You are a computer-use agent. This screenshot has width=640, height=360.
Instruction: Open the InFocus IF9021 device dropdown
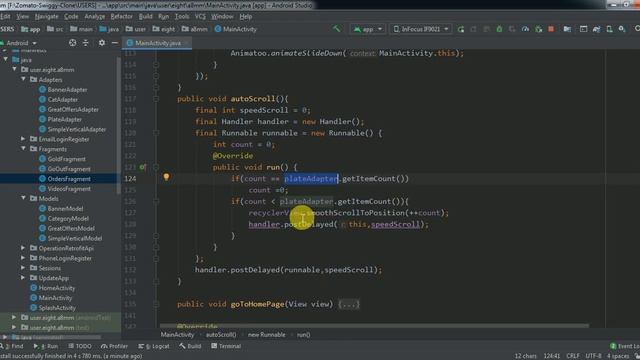420,29
